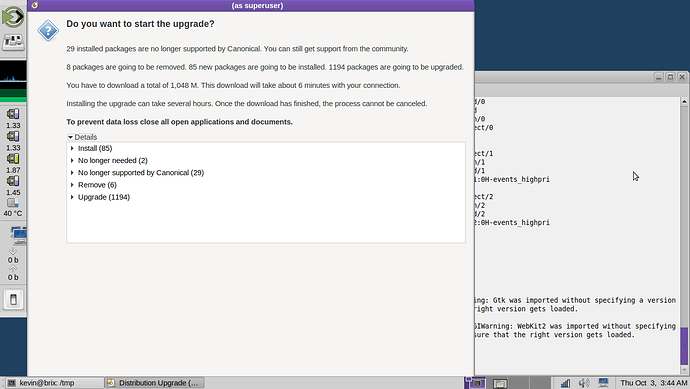The width and height of the screenshot is (690, 389).
Task: Close the terminal window
Action: point(682,77)
